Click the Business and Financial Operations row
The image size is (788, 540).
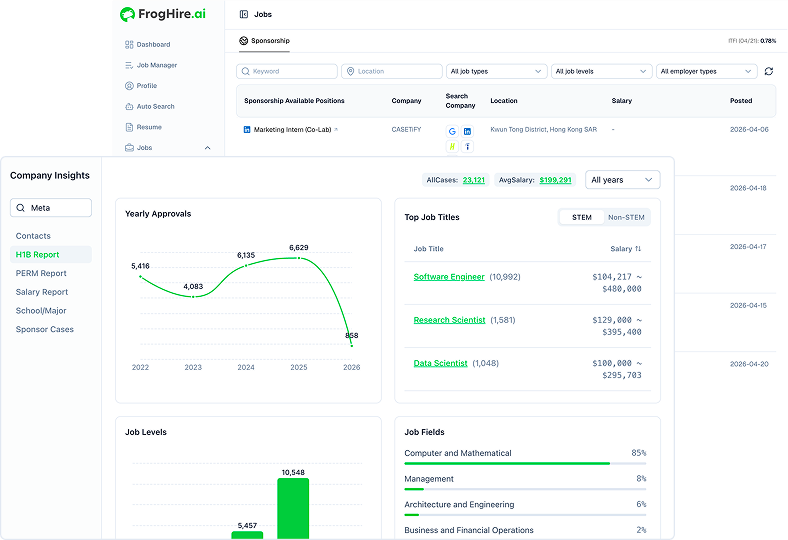[525, 530]
